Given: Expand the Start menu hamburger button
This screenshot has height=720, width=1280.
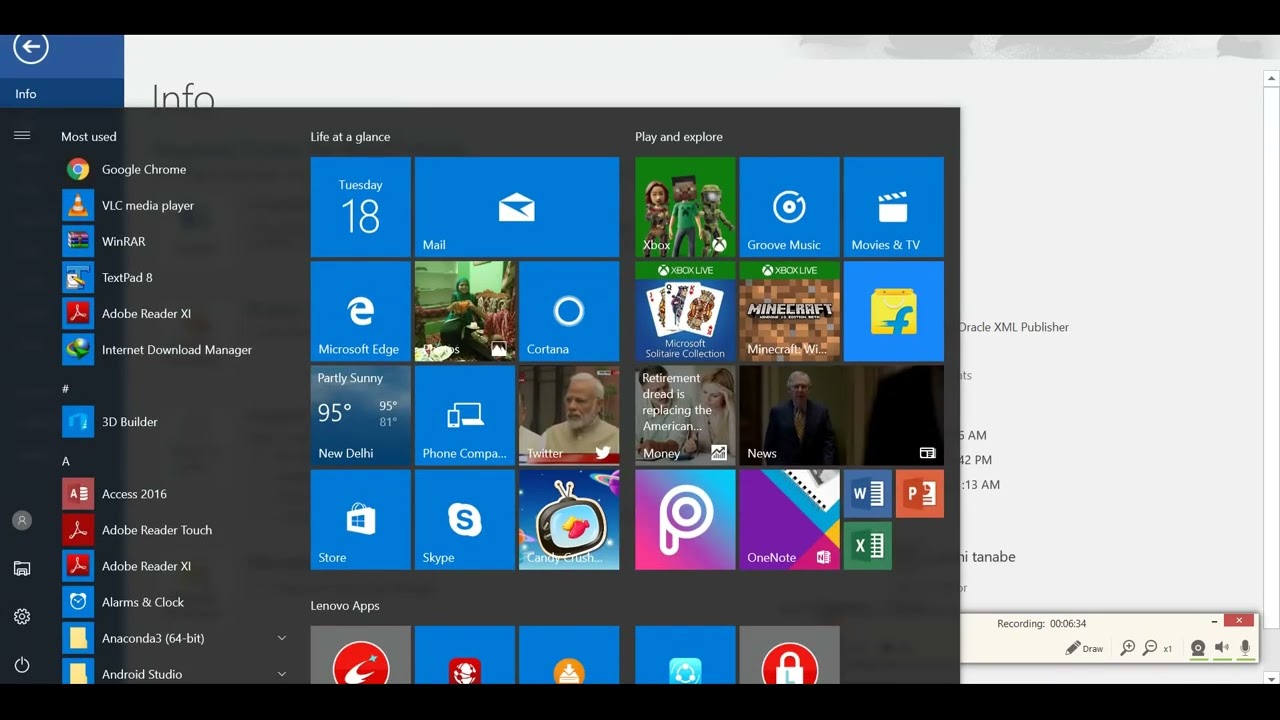Looking at the screenshot, I should point(22,136).
